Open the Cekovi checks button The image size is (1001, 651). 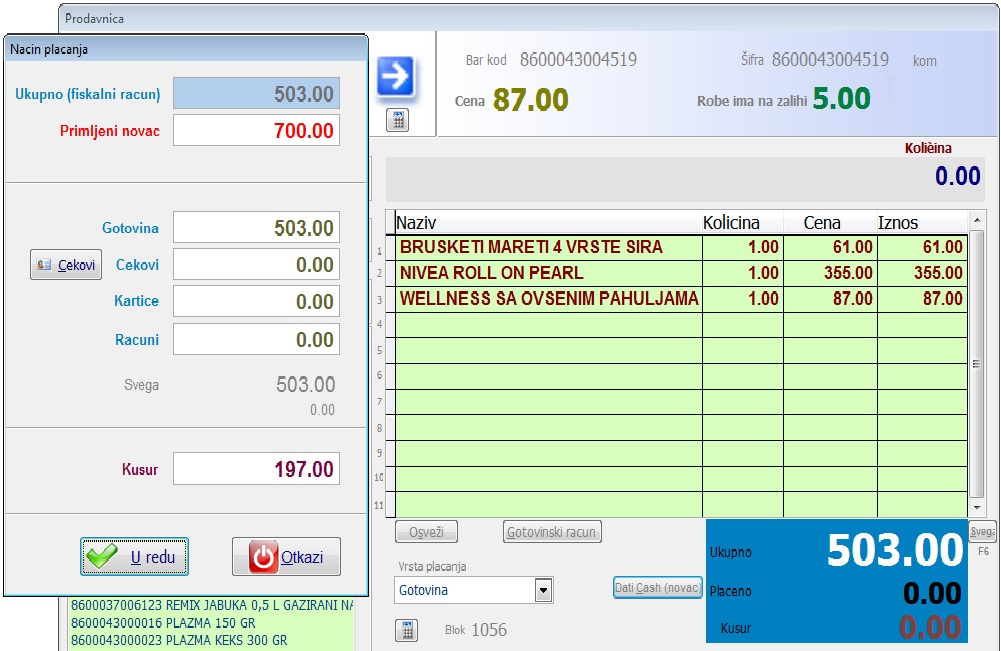tap(66, 265)
